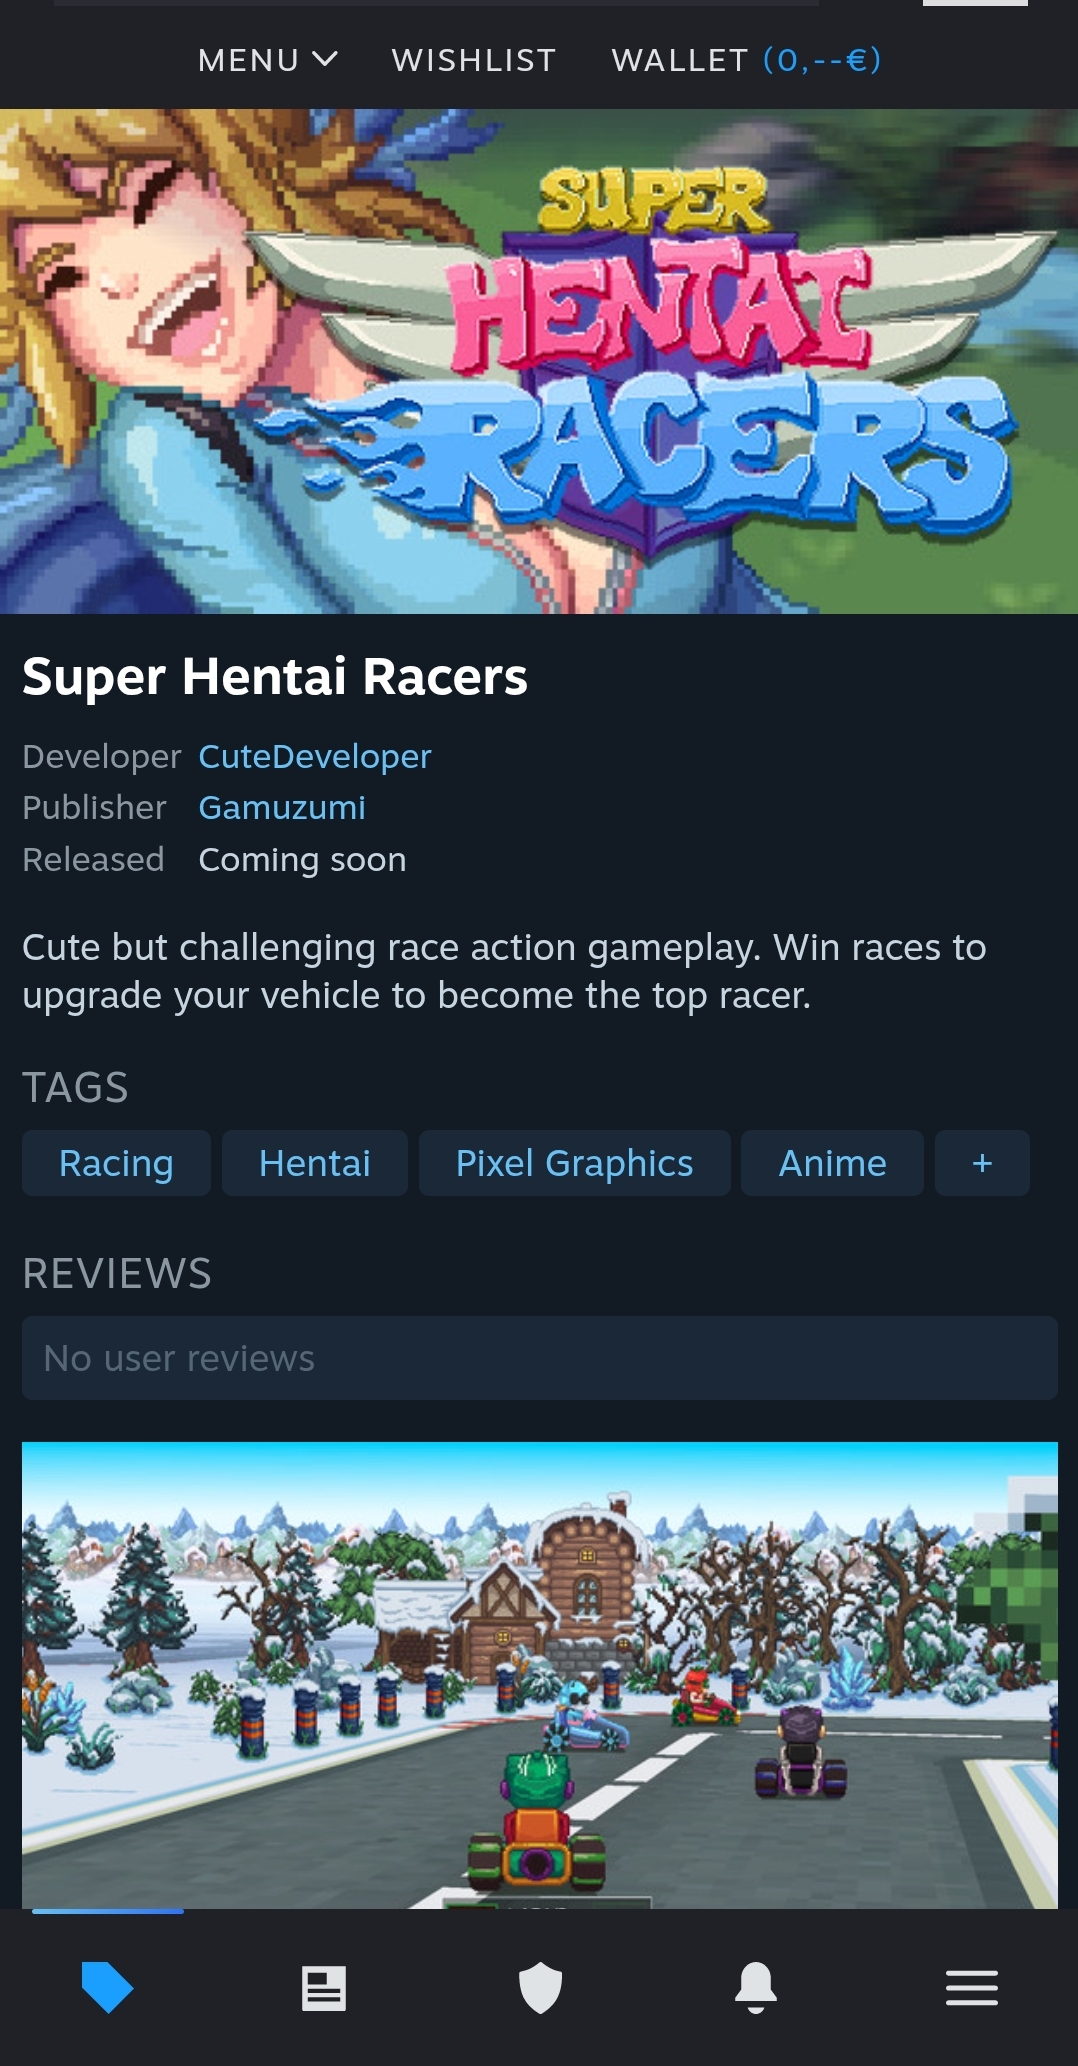Select the Anime tag
Viewport: 1078px width, 2066px height.
click(832, 1163)
